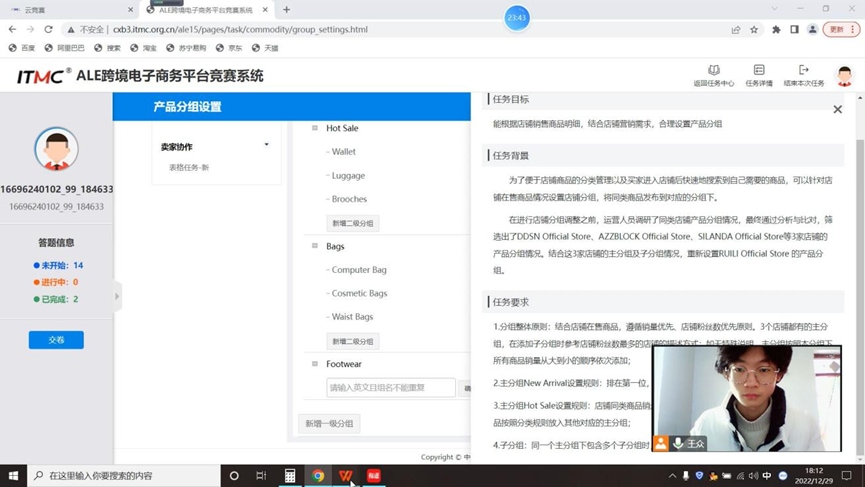
Task: Open the Windows Start menu
Action: coord(13,475)
